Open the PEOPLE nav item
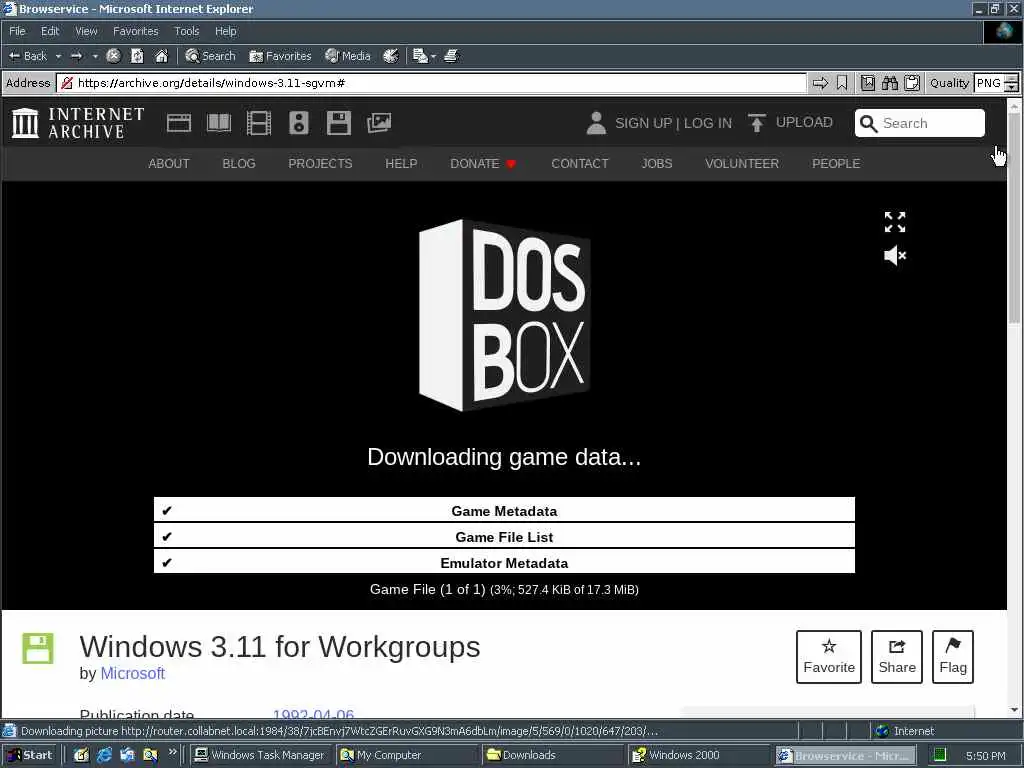This screenshot has width=1024, height=768. pyautogui.click(x=836, y=163)
